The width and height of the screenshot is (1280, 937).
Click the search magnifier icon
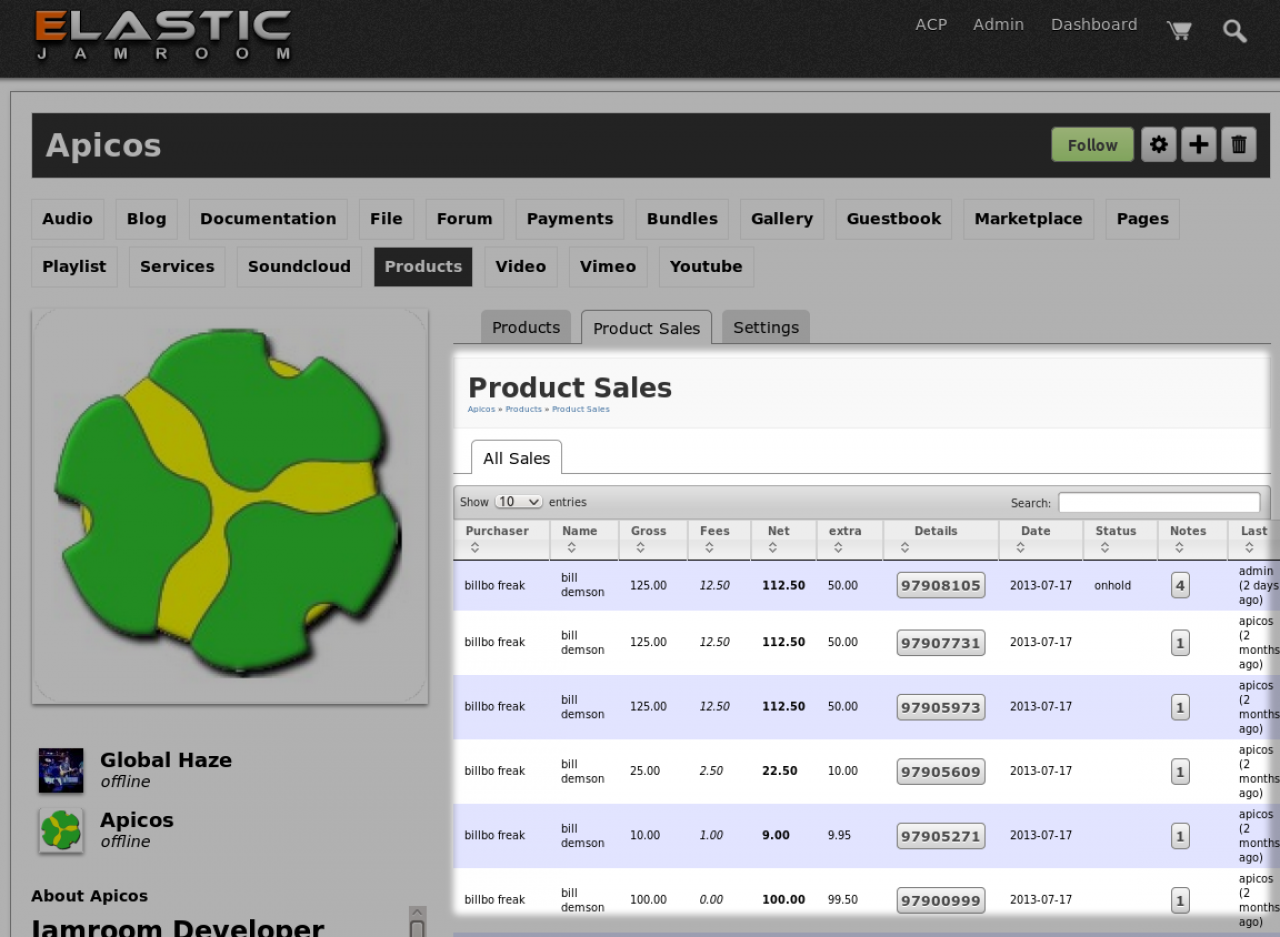click(x=1235, y=30)
